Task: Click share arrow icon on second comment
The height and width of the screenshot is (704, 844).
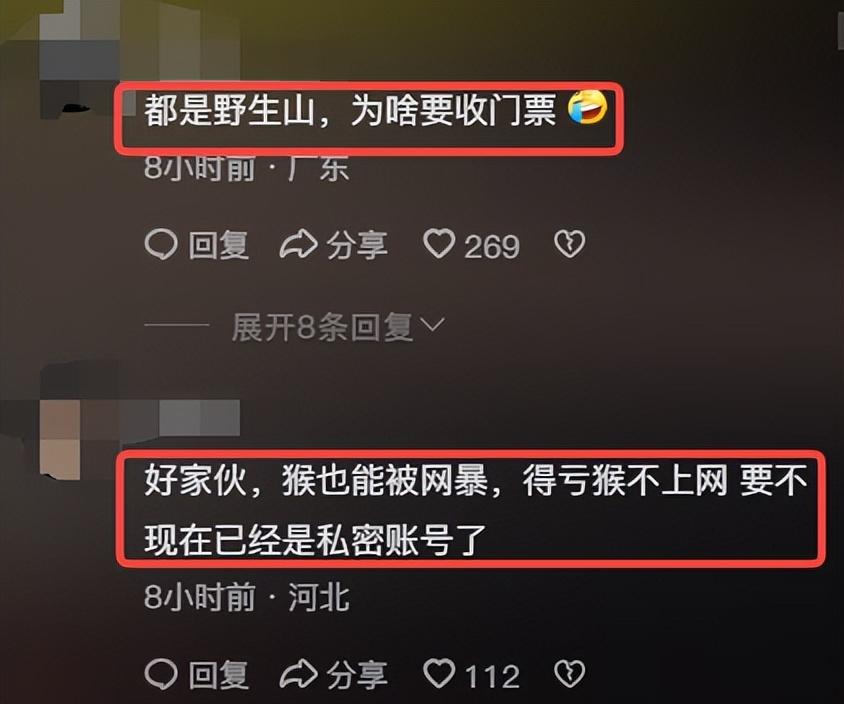Action: click(298, 674)
